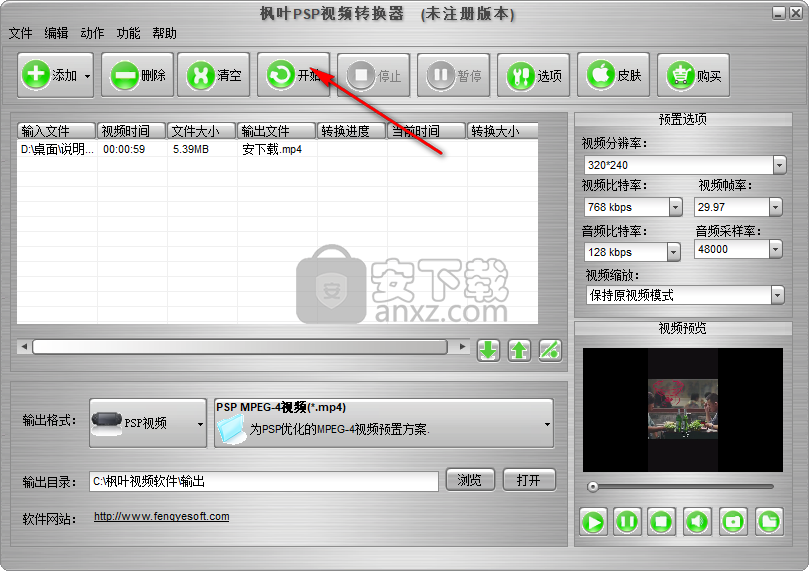Click the 打开 (Open) button

(529, 480)
